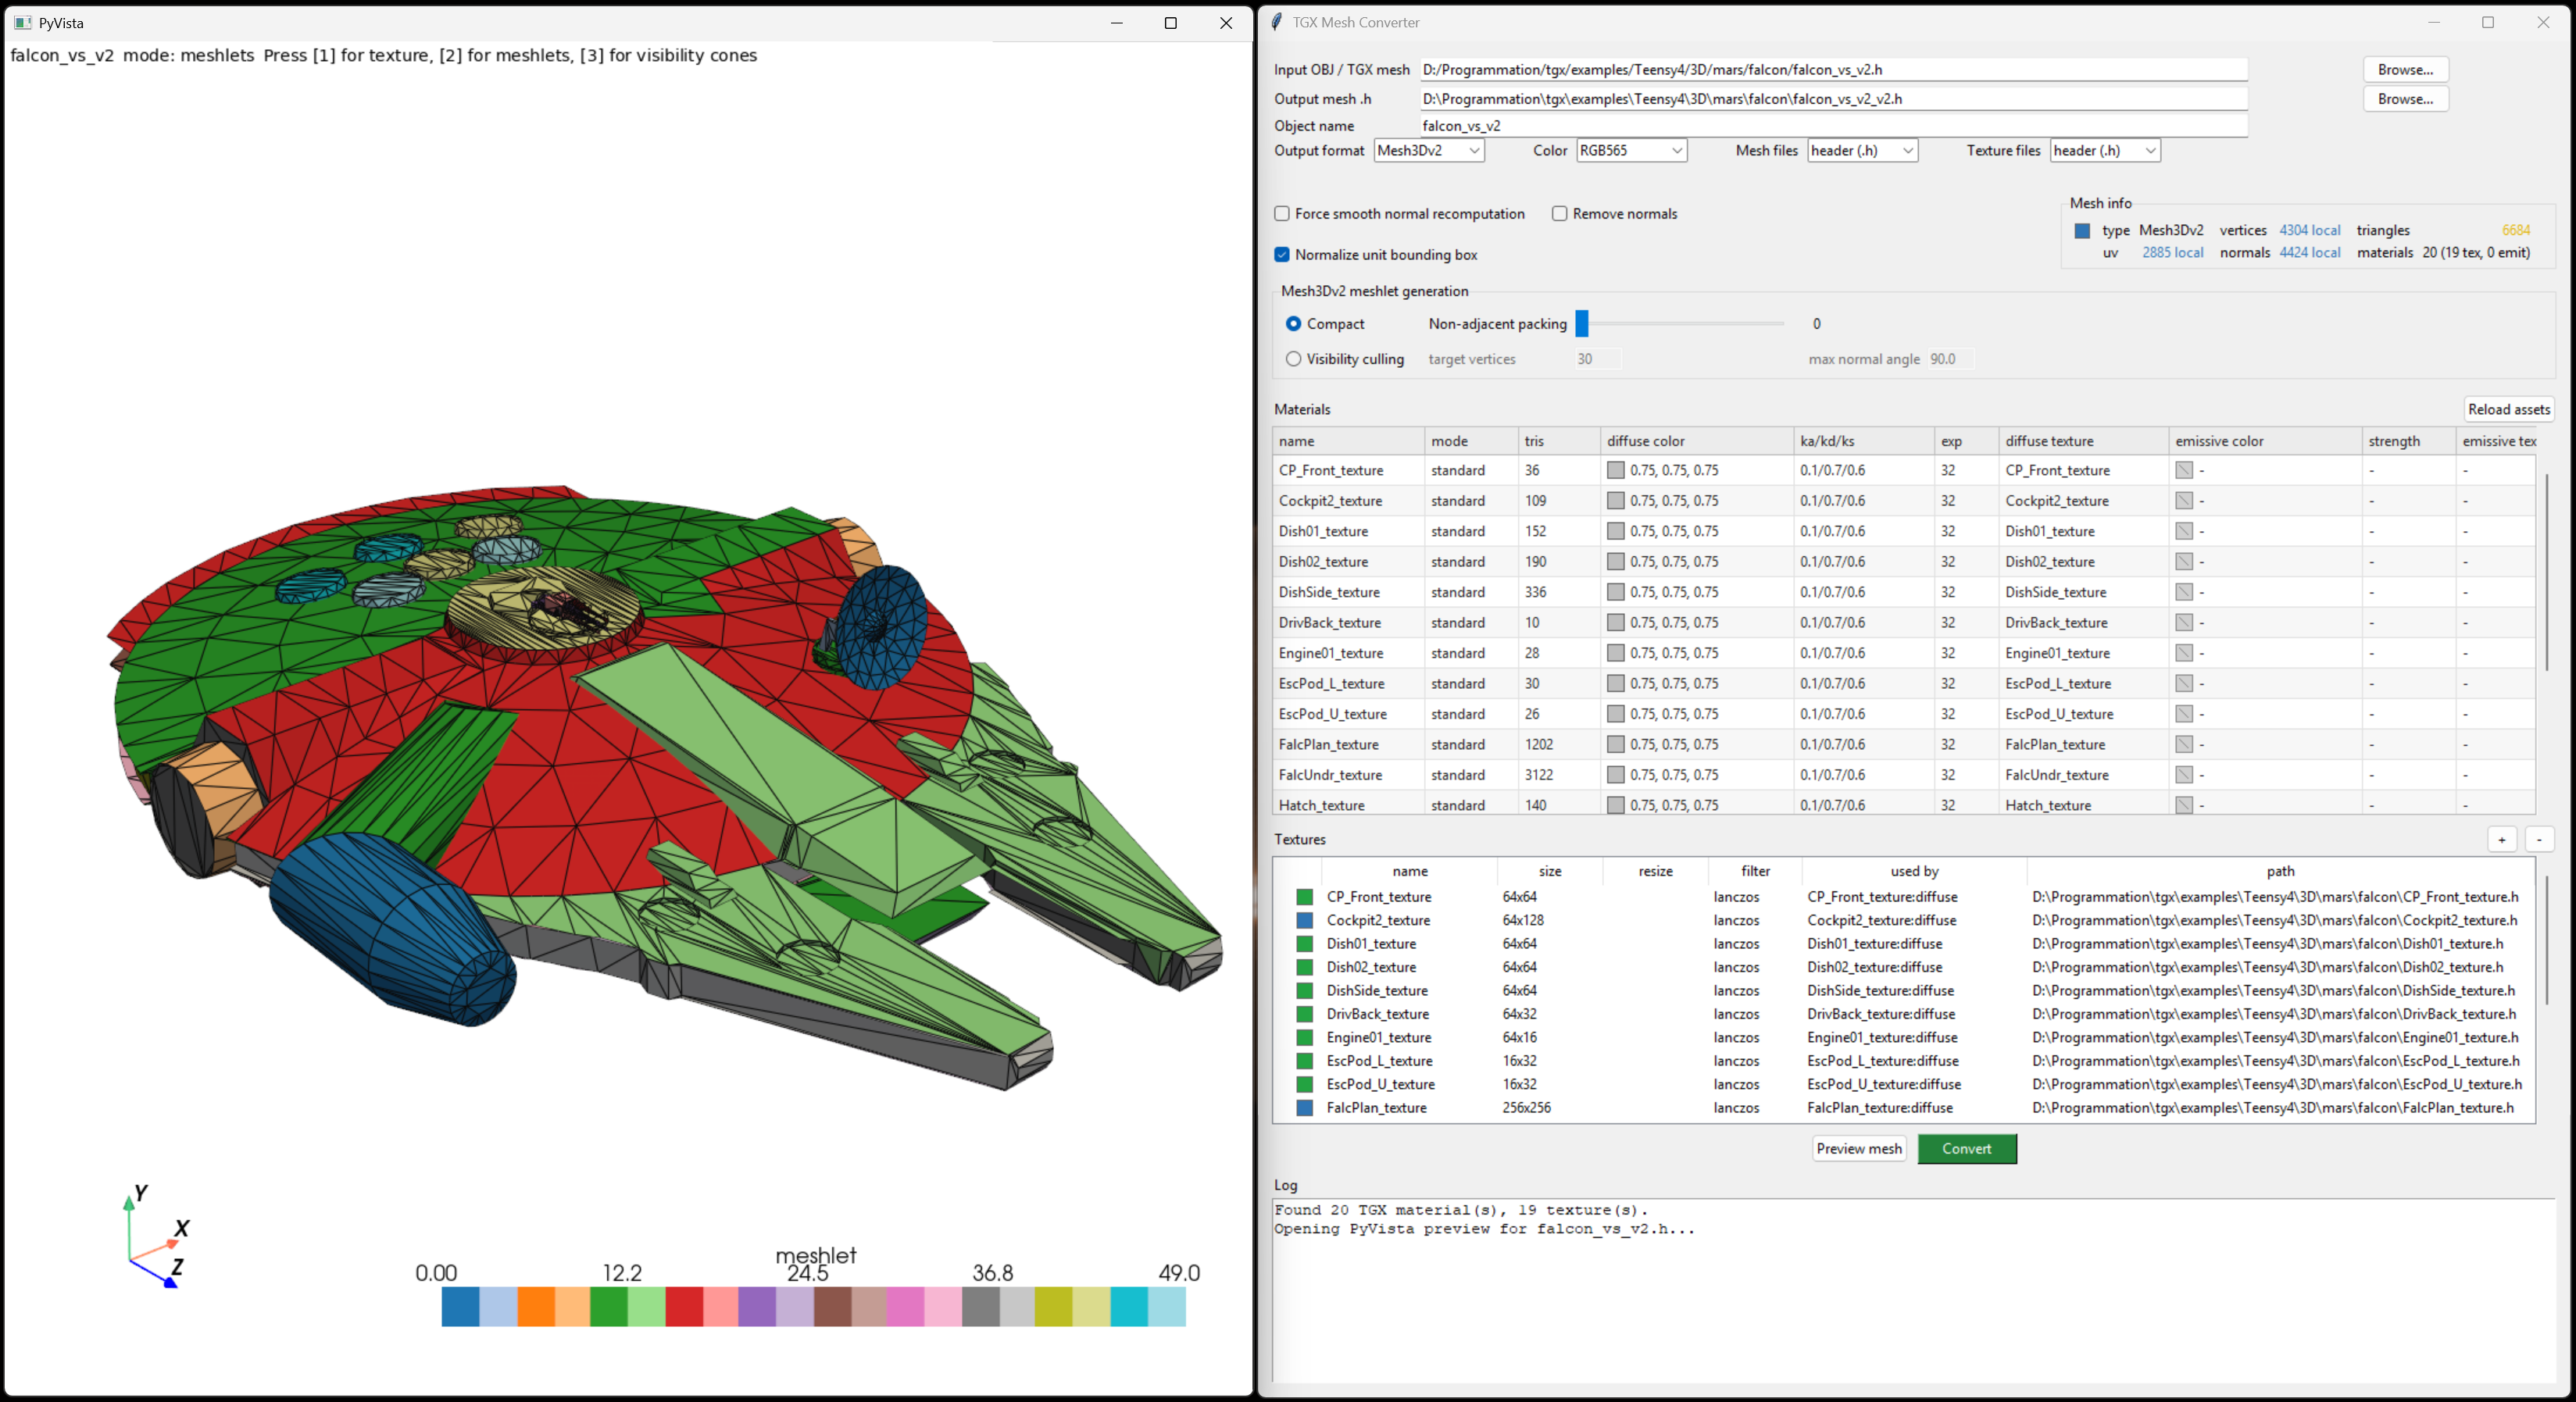Image resolution: width=2576 pixels, height=1402 pixels.
Task: Click into the Object name field
Action: coord(1833,125)
